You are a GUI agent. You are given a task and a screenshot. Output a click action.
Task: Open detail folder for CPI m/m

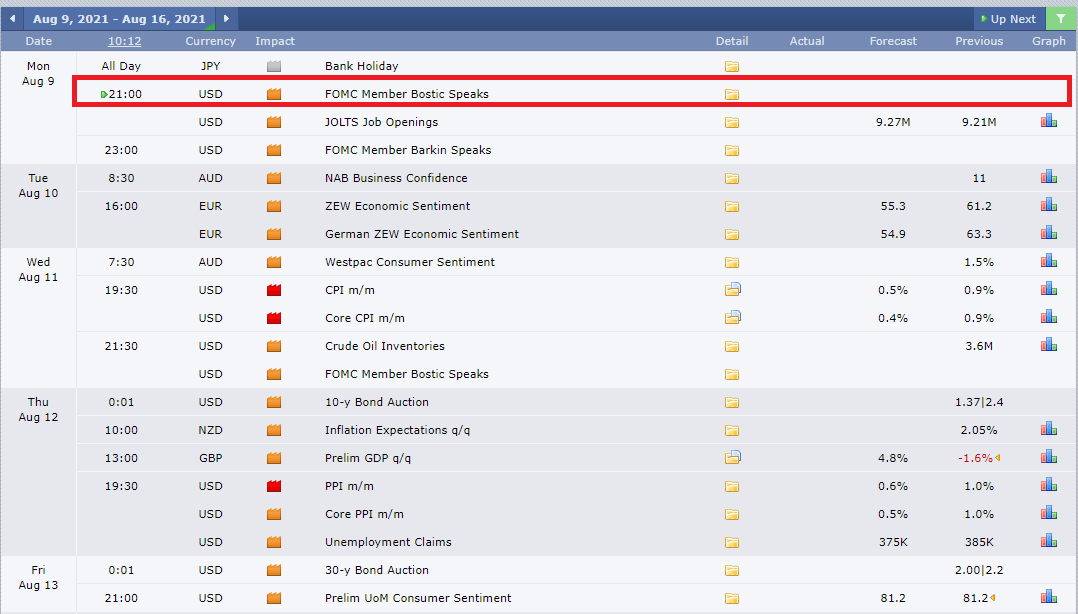click(732, 289)
